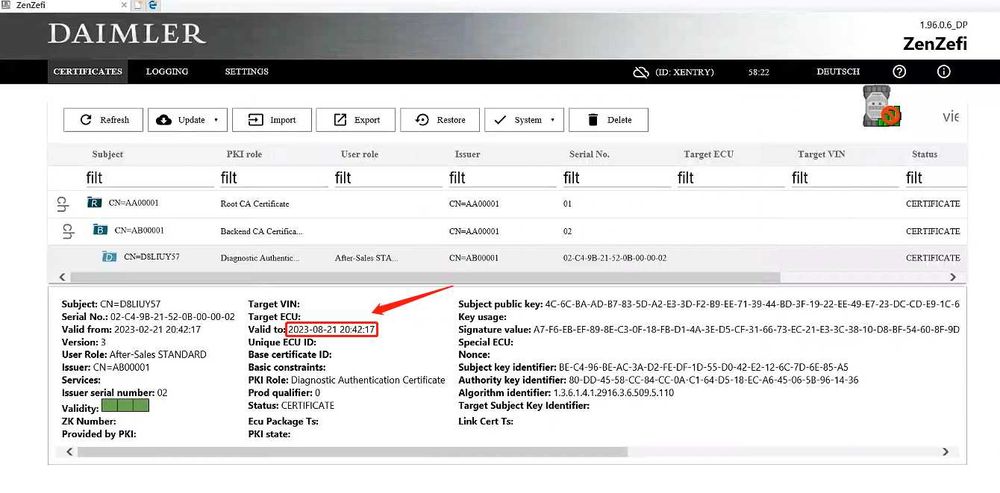Open the info icon in header
Screen dimensions: 1000x493
(943, 71)
